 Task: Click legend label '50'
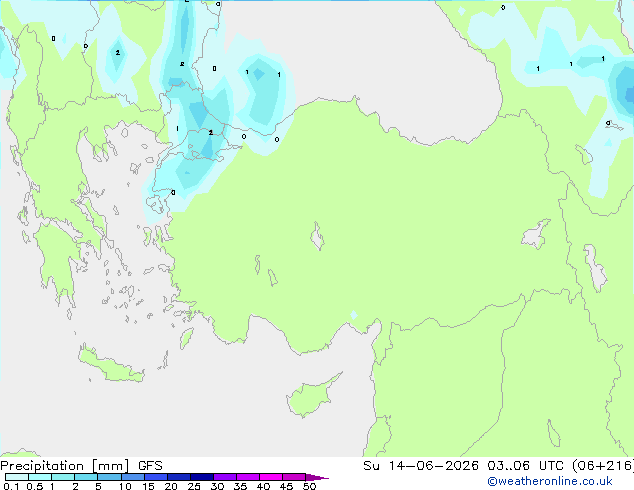click(x=309, y=486)
